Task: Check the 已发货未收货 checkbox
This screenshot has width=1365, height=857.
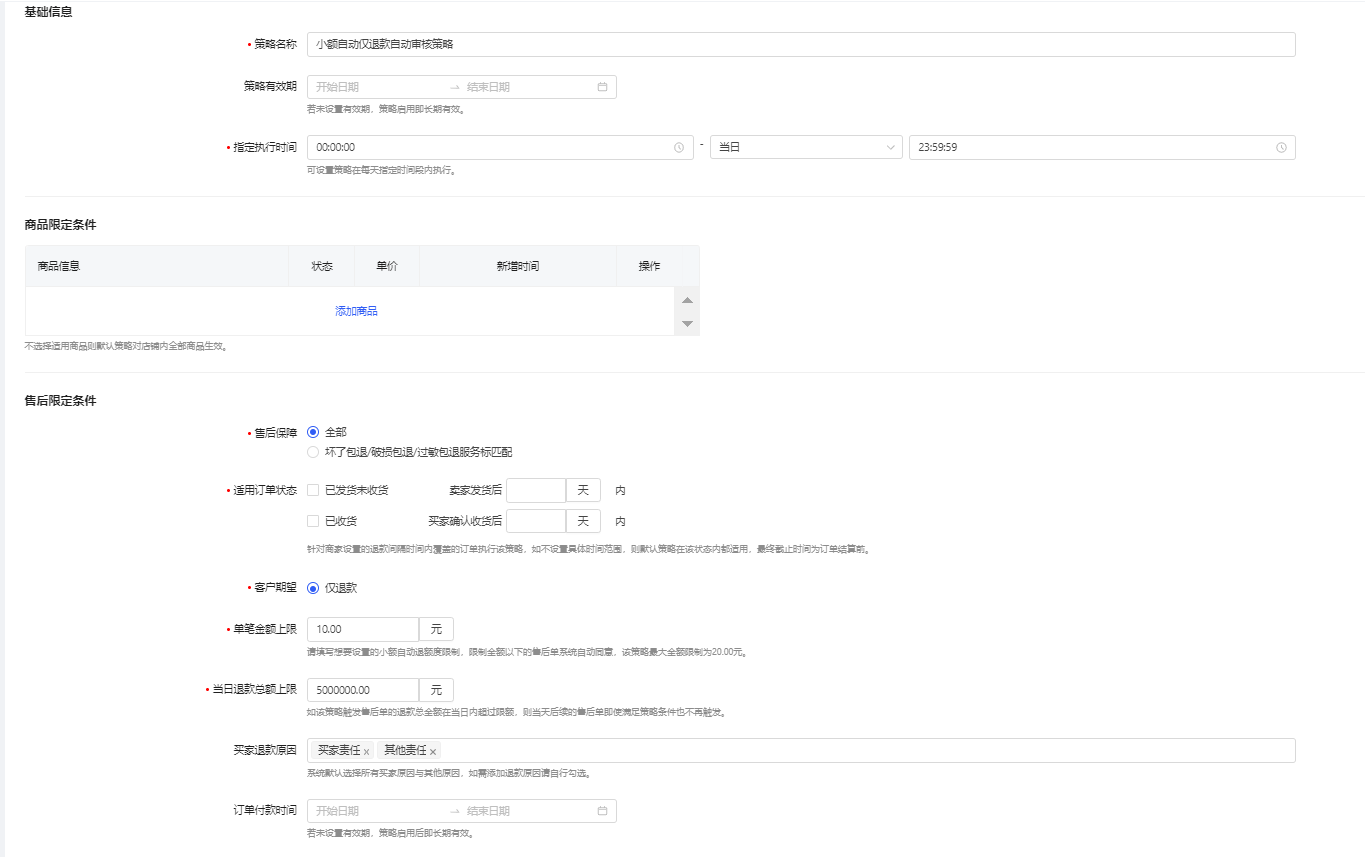Action: coord(313,490)
